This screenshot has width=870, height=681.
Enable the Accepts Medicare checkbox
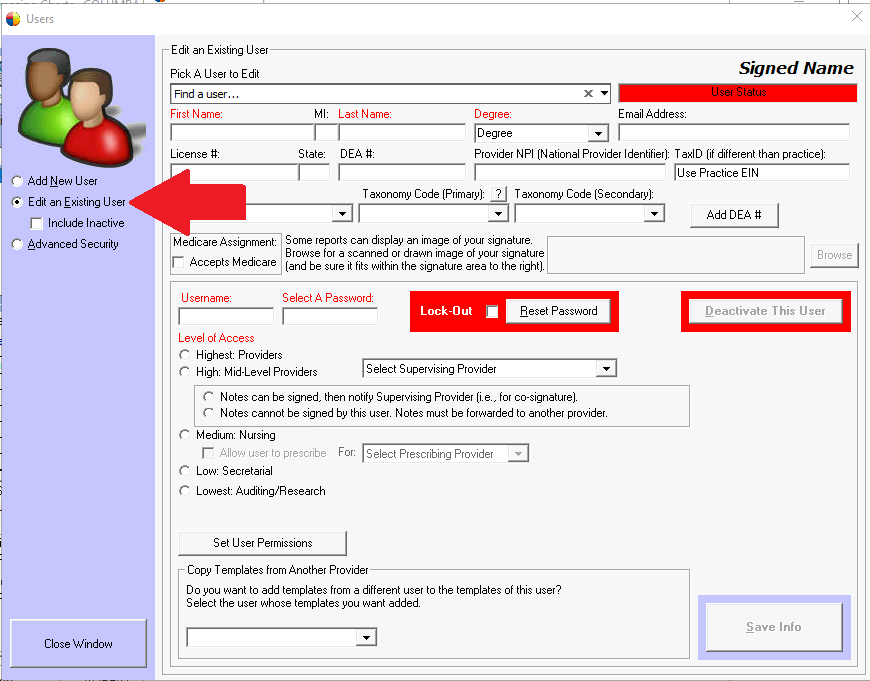[179, 262]
